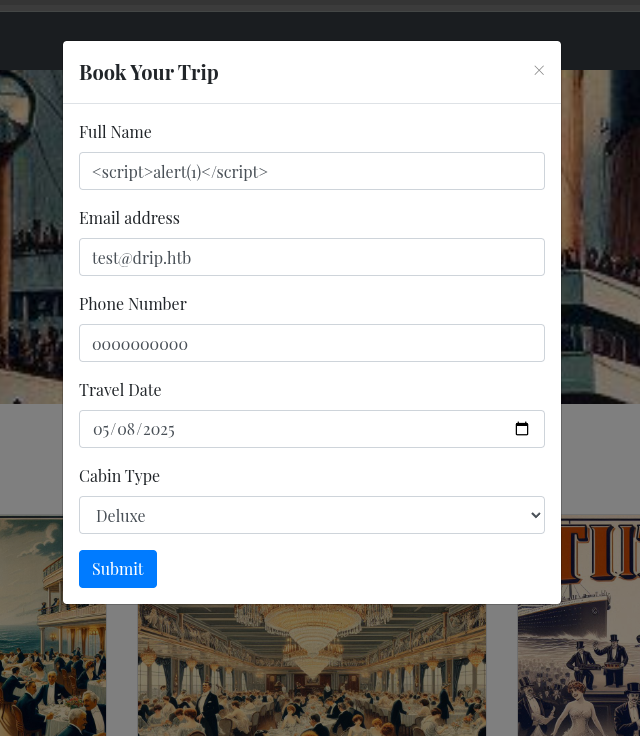Click into the Phone Number field

[312, 343]
